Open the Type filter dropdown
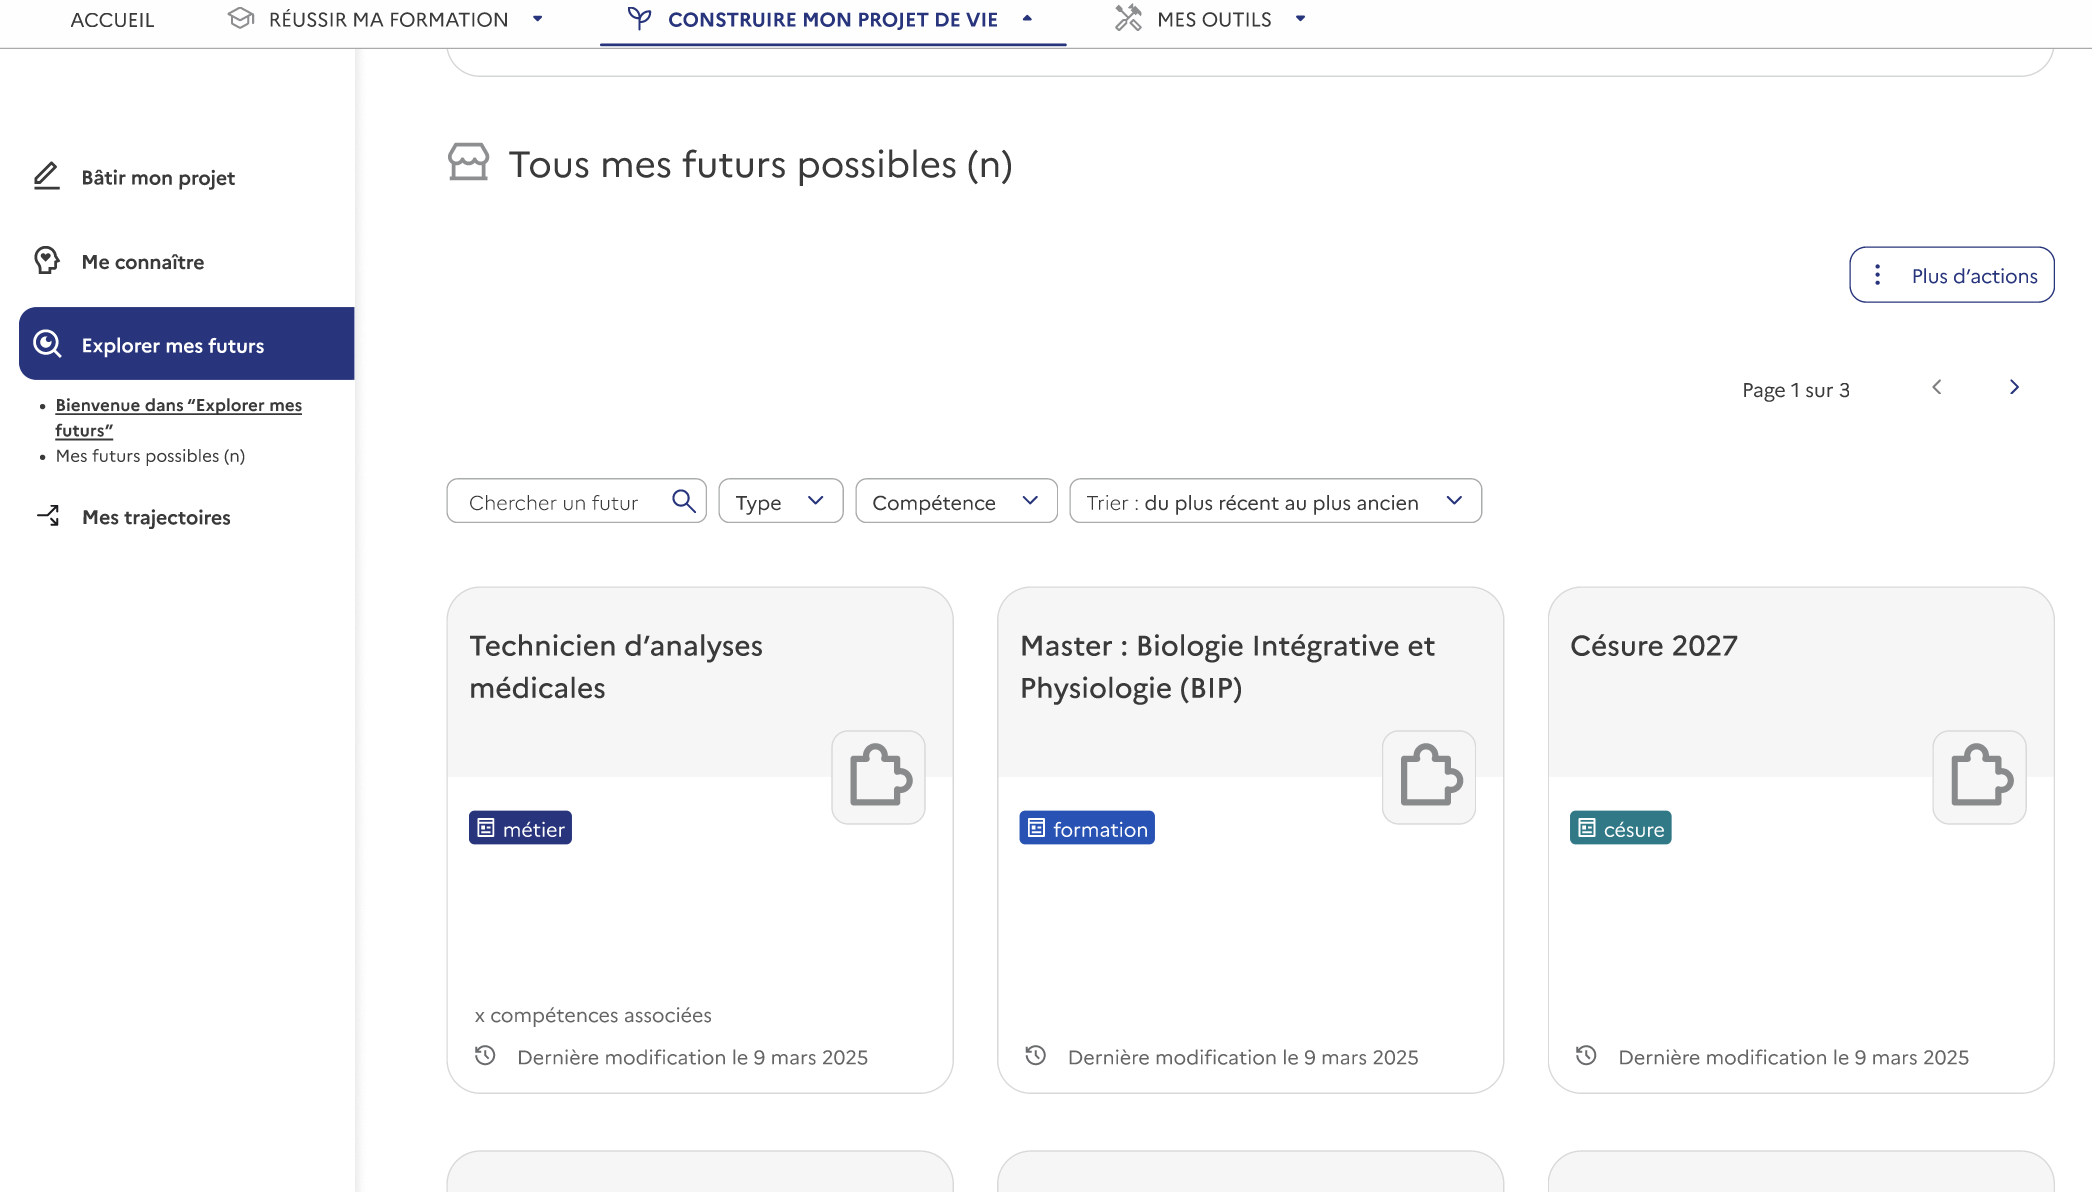 click(781, 501)
